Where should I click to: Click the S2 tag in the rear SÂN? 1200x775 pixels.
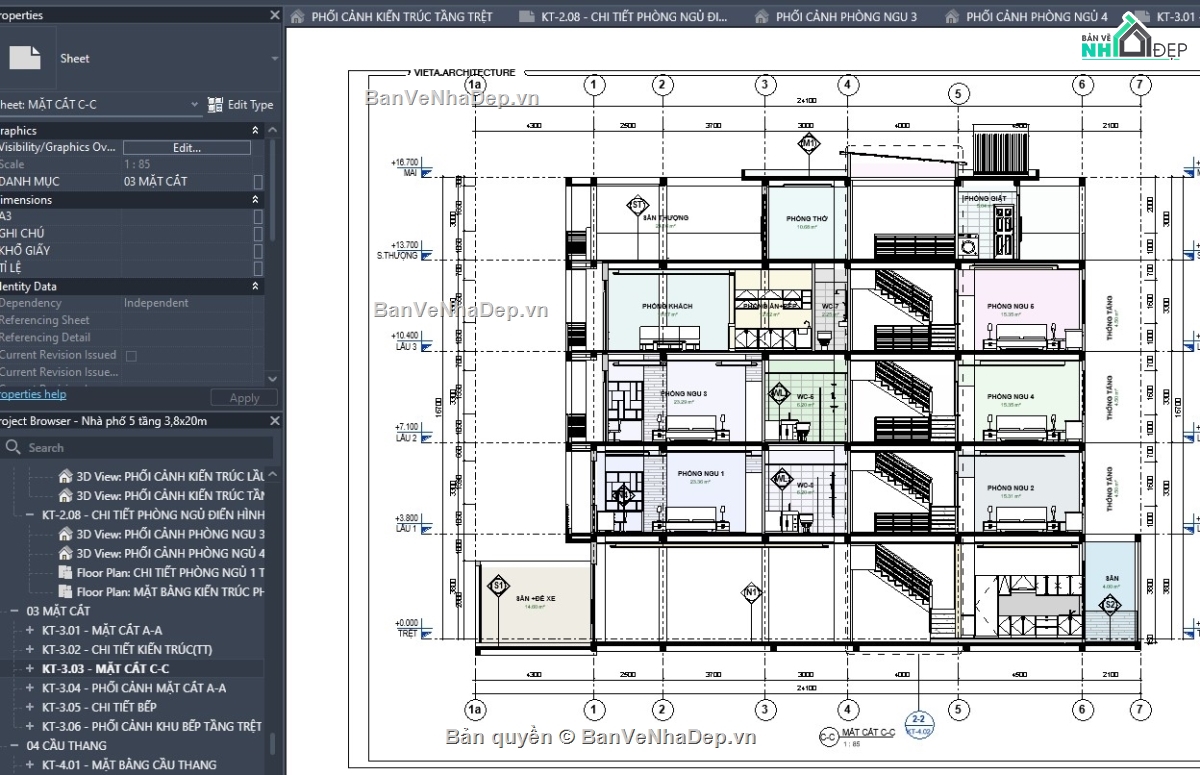point(1109,605)
